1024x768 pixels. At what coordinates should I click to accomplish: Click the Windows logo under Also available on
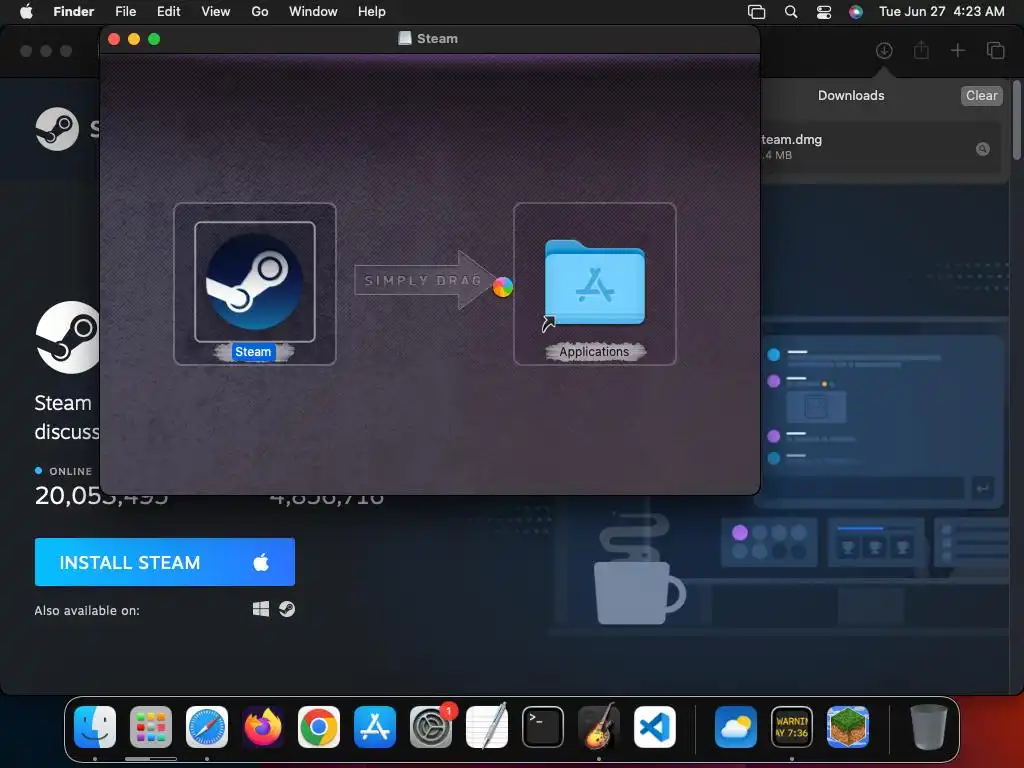click(261, 609)
